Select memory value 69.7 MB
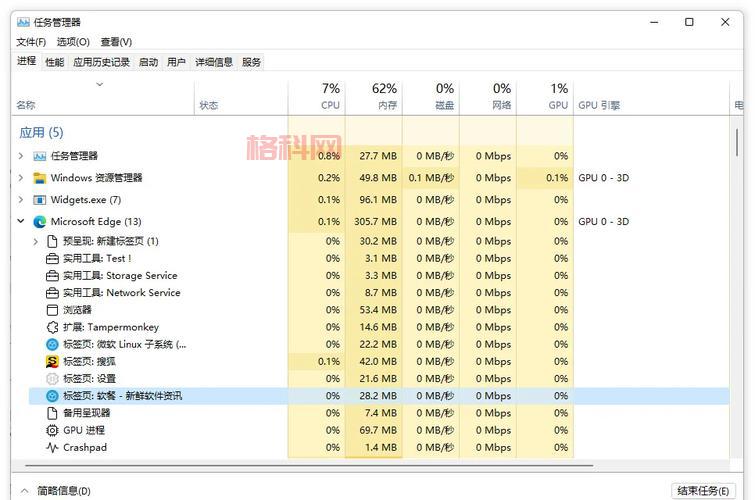This screenshot has width=755, height=500. tap(378, 430)
